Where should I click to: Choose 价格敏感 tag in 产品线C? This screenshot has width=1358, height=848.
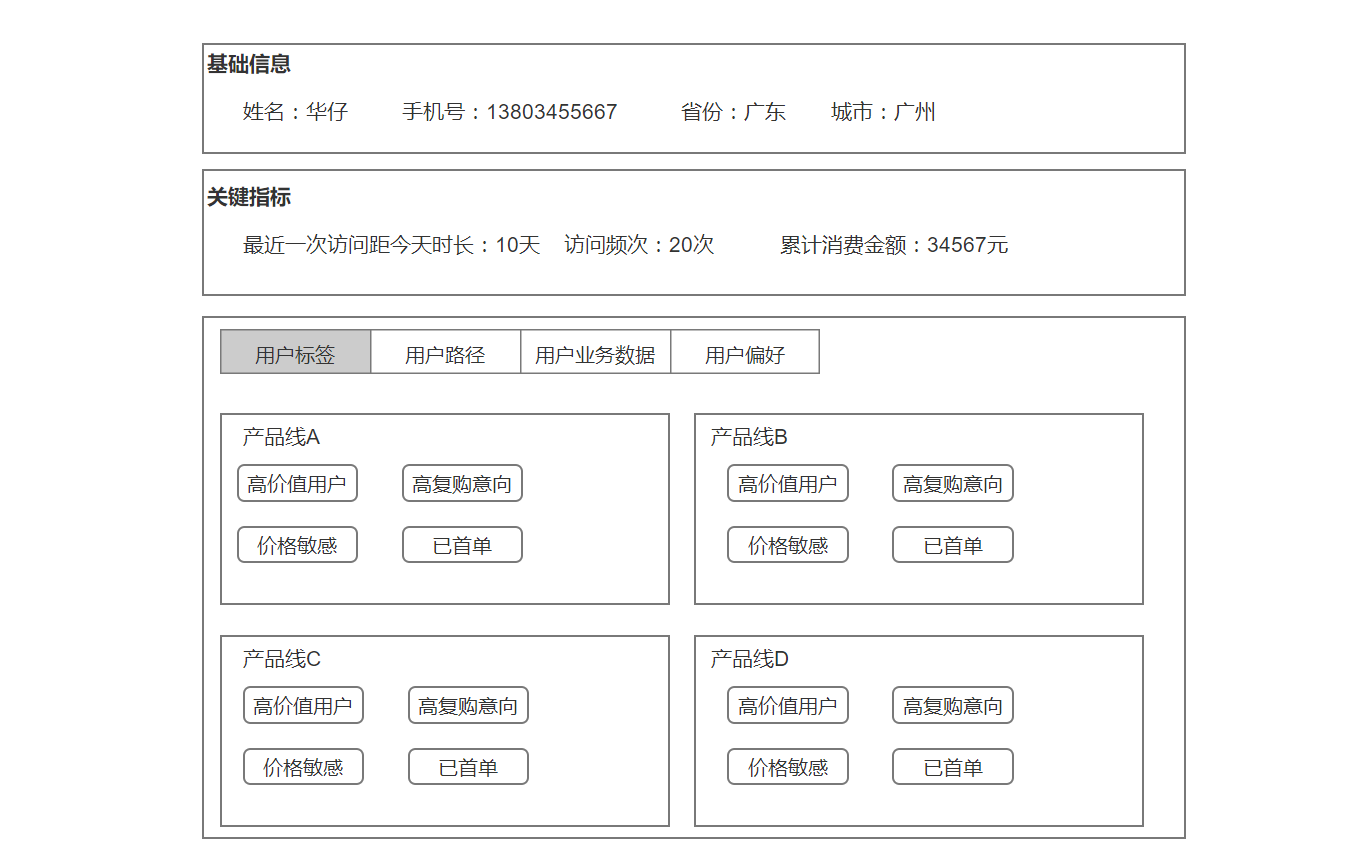[x=303, y=767]
